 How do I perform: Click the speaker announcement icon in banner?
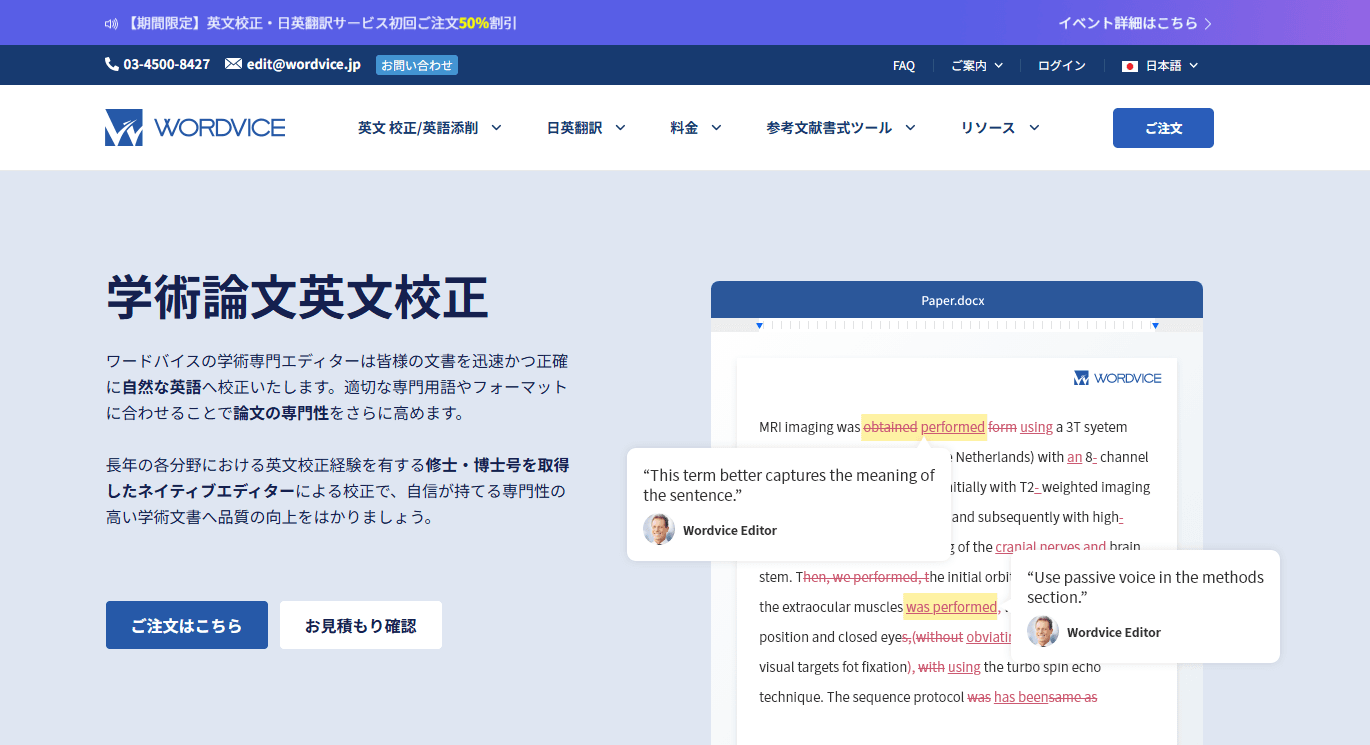click(111, 23)
